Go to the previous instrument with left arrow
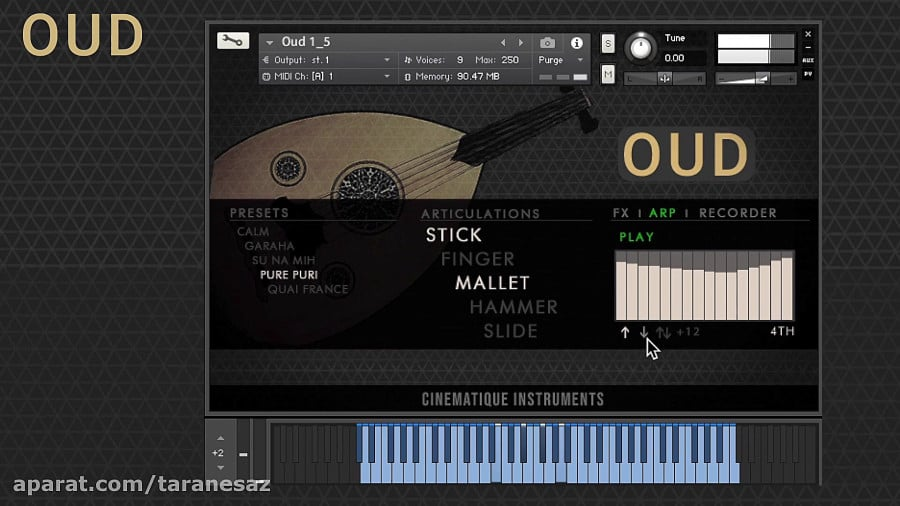This screenshot has height=506, width=900. 503,43
